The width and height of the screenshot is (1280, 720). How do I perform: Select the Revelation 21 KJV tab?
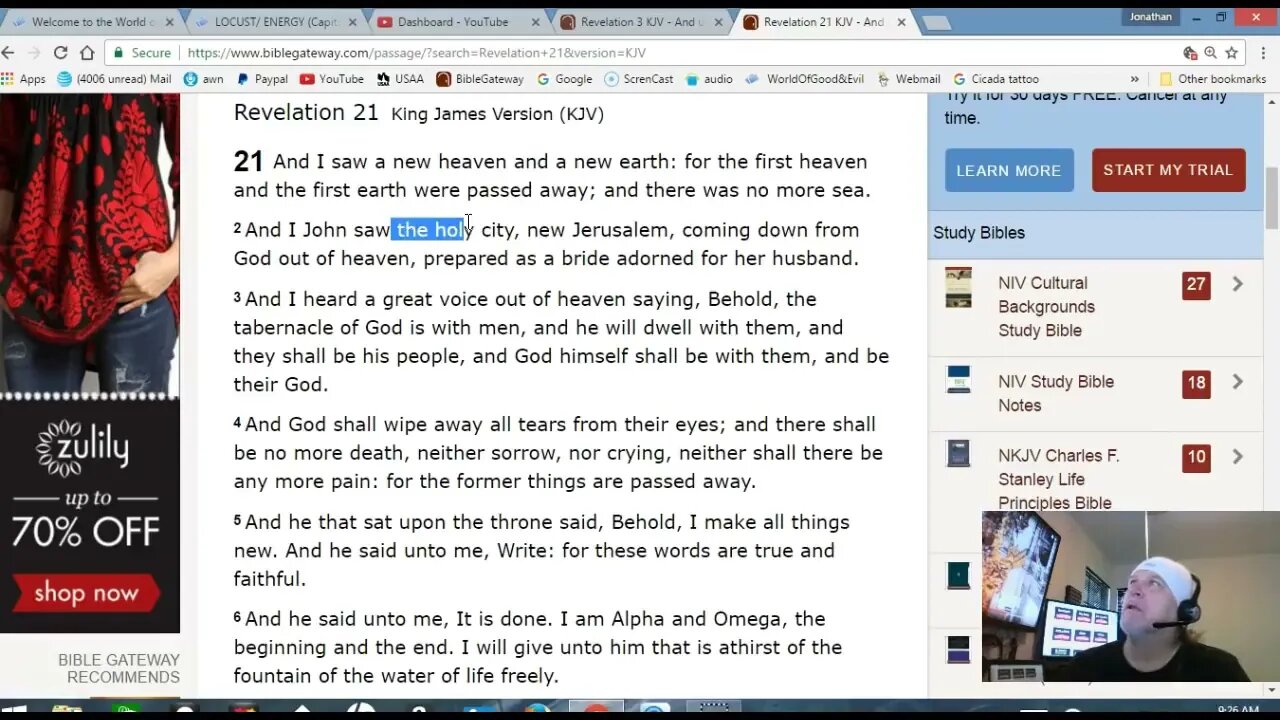point(822,21)
